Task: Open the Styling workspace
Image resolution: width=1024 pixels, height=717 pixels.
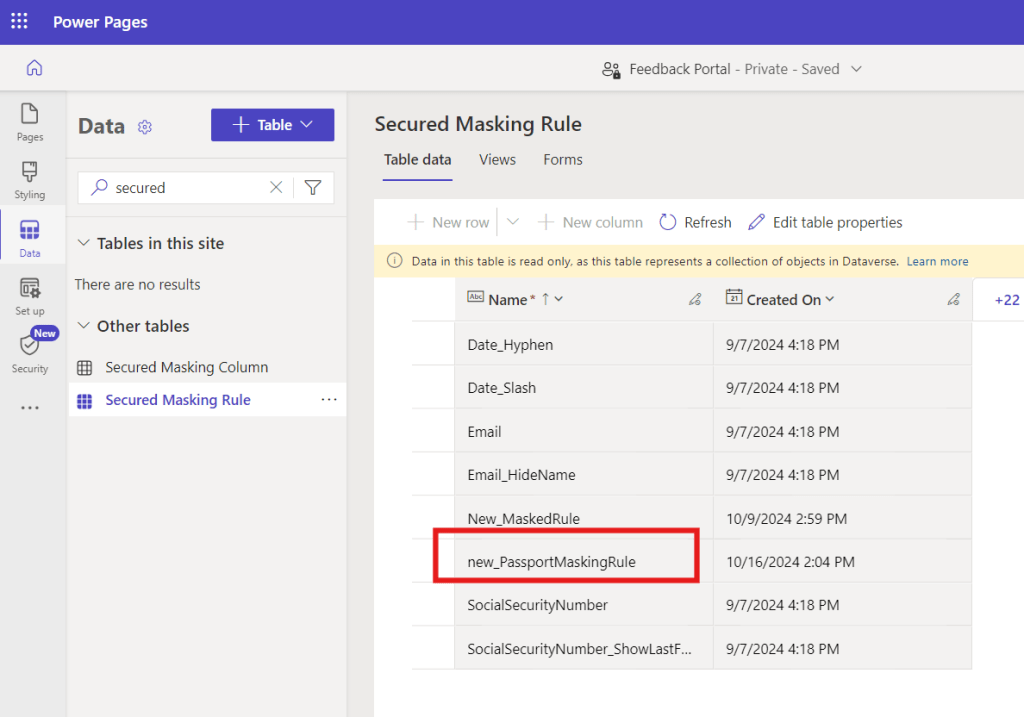Action: (x=30, y=180)
